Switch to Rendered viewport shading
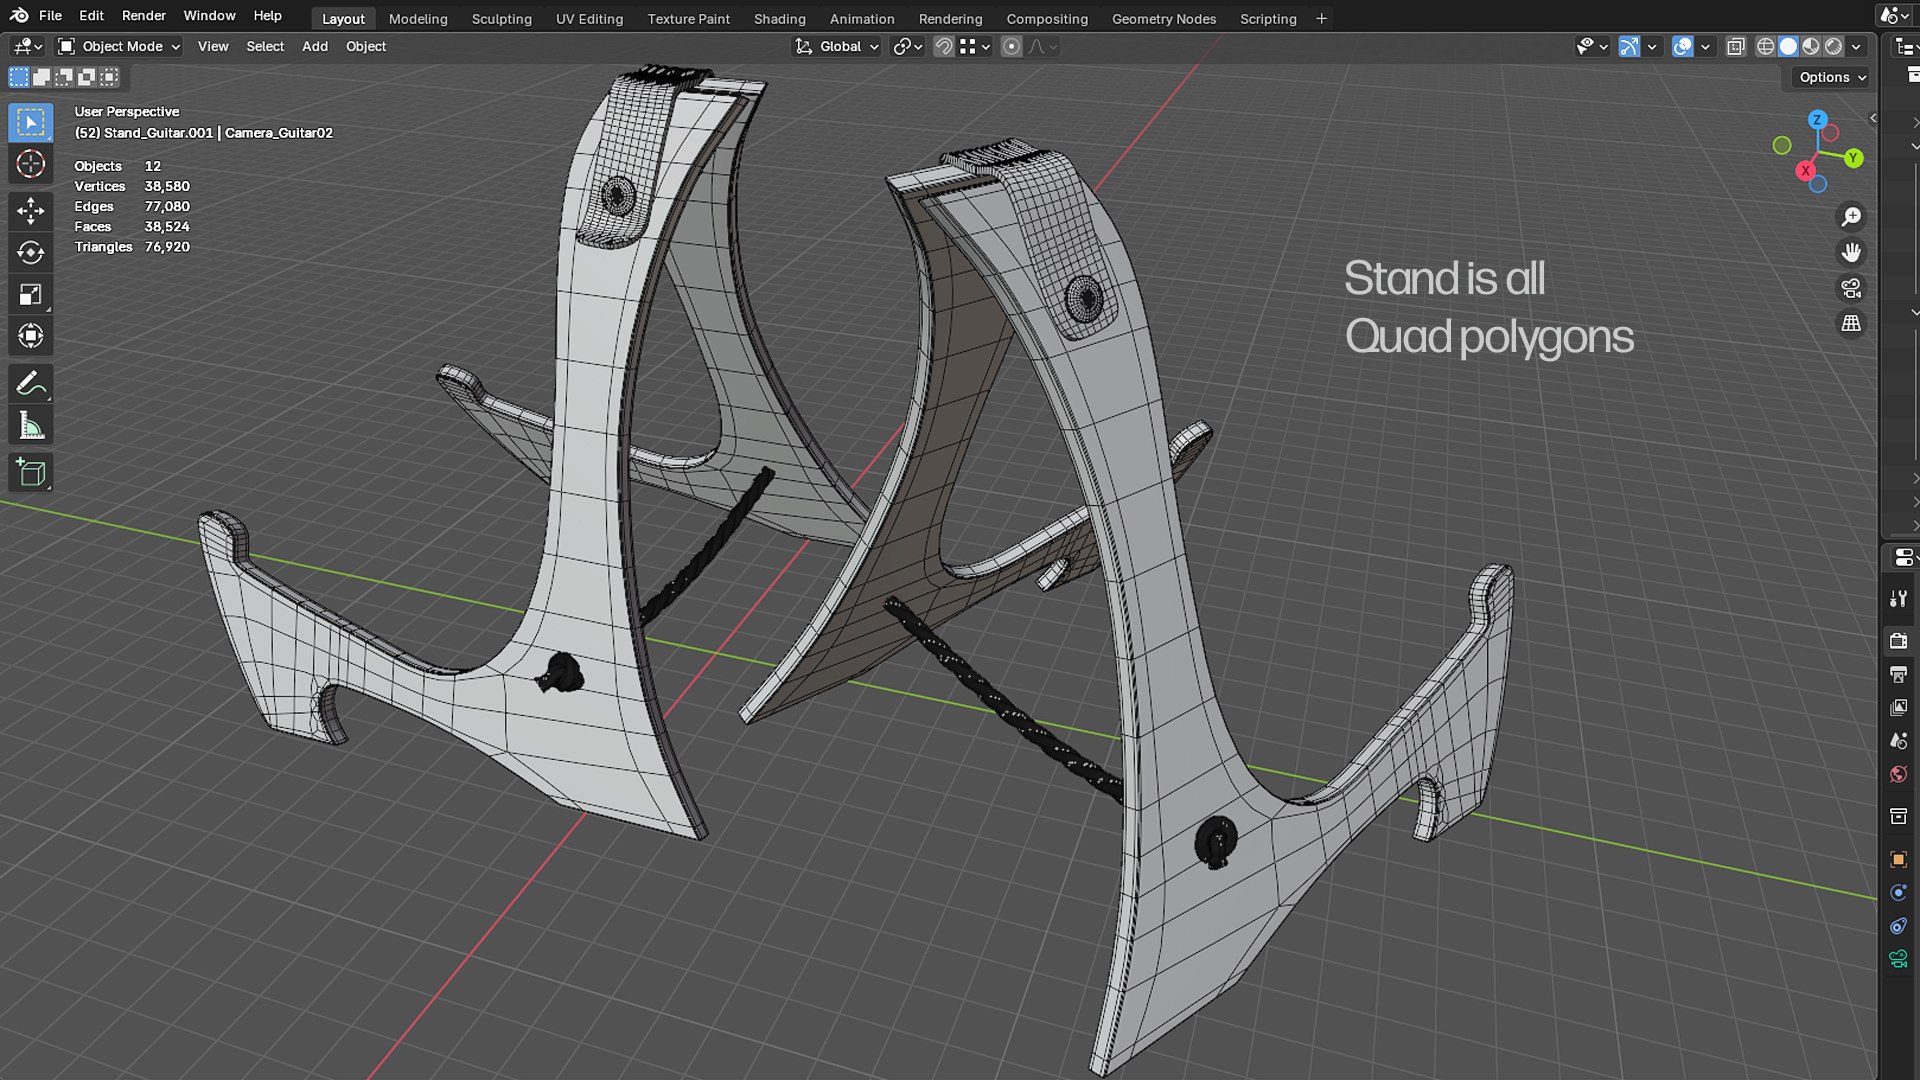1920x1080 pixels. tap(1834, 46)
